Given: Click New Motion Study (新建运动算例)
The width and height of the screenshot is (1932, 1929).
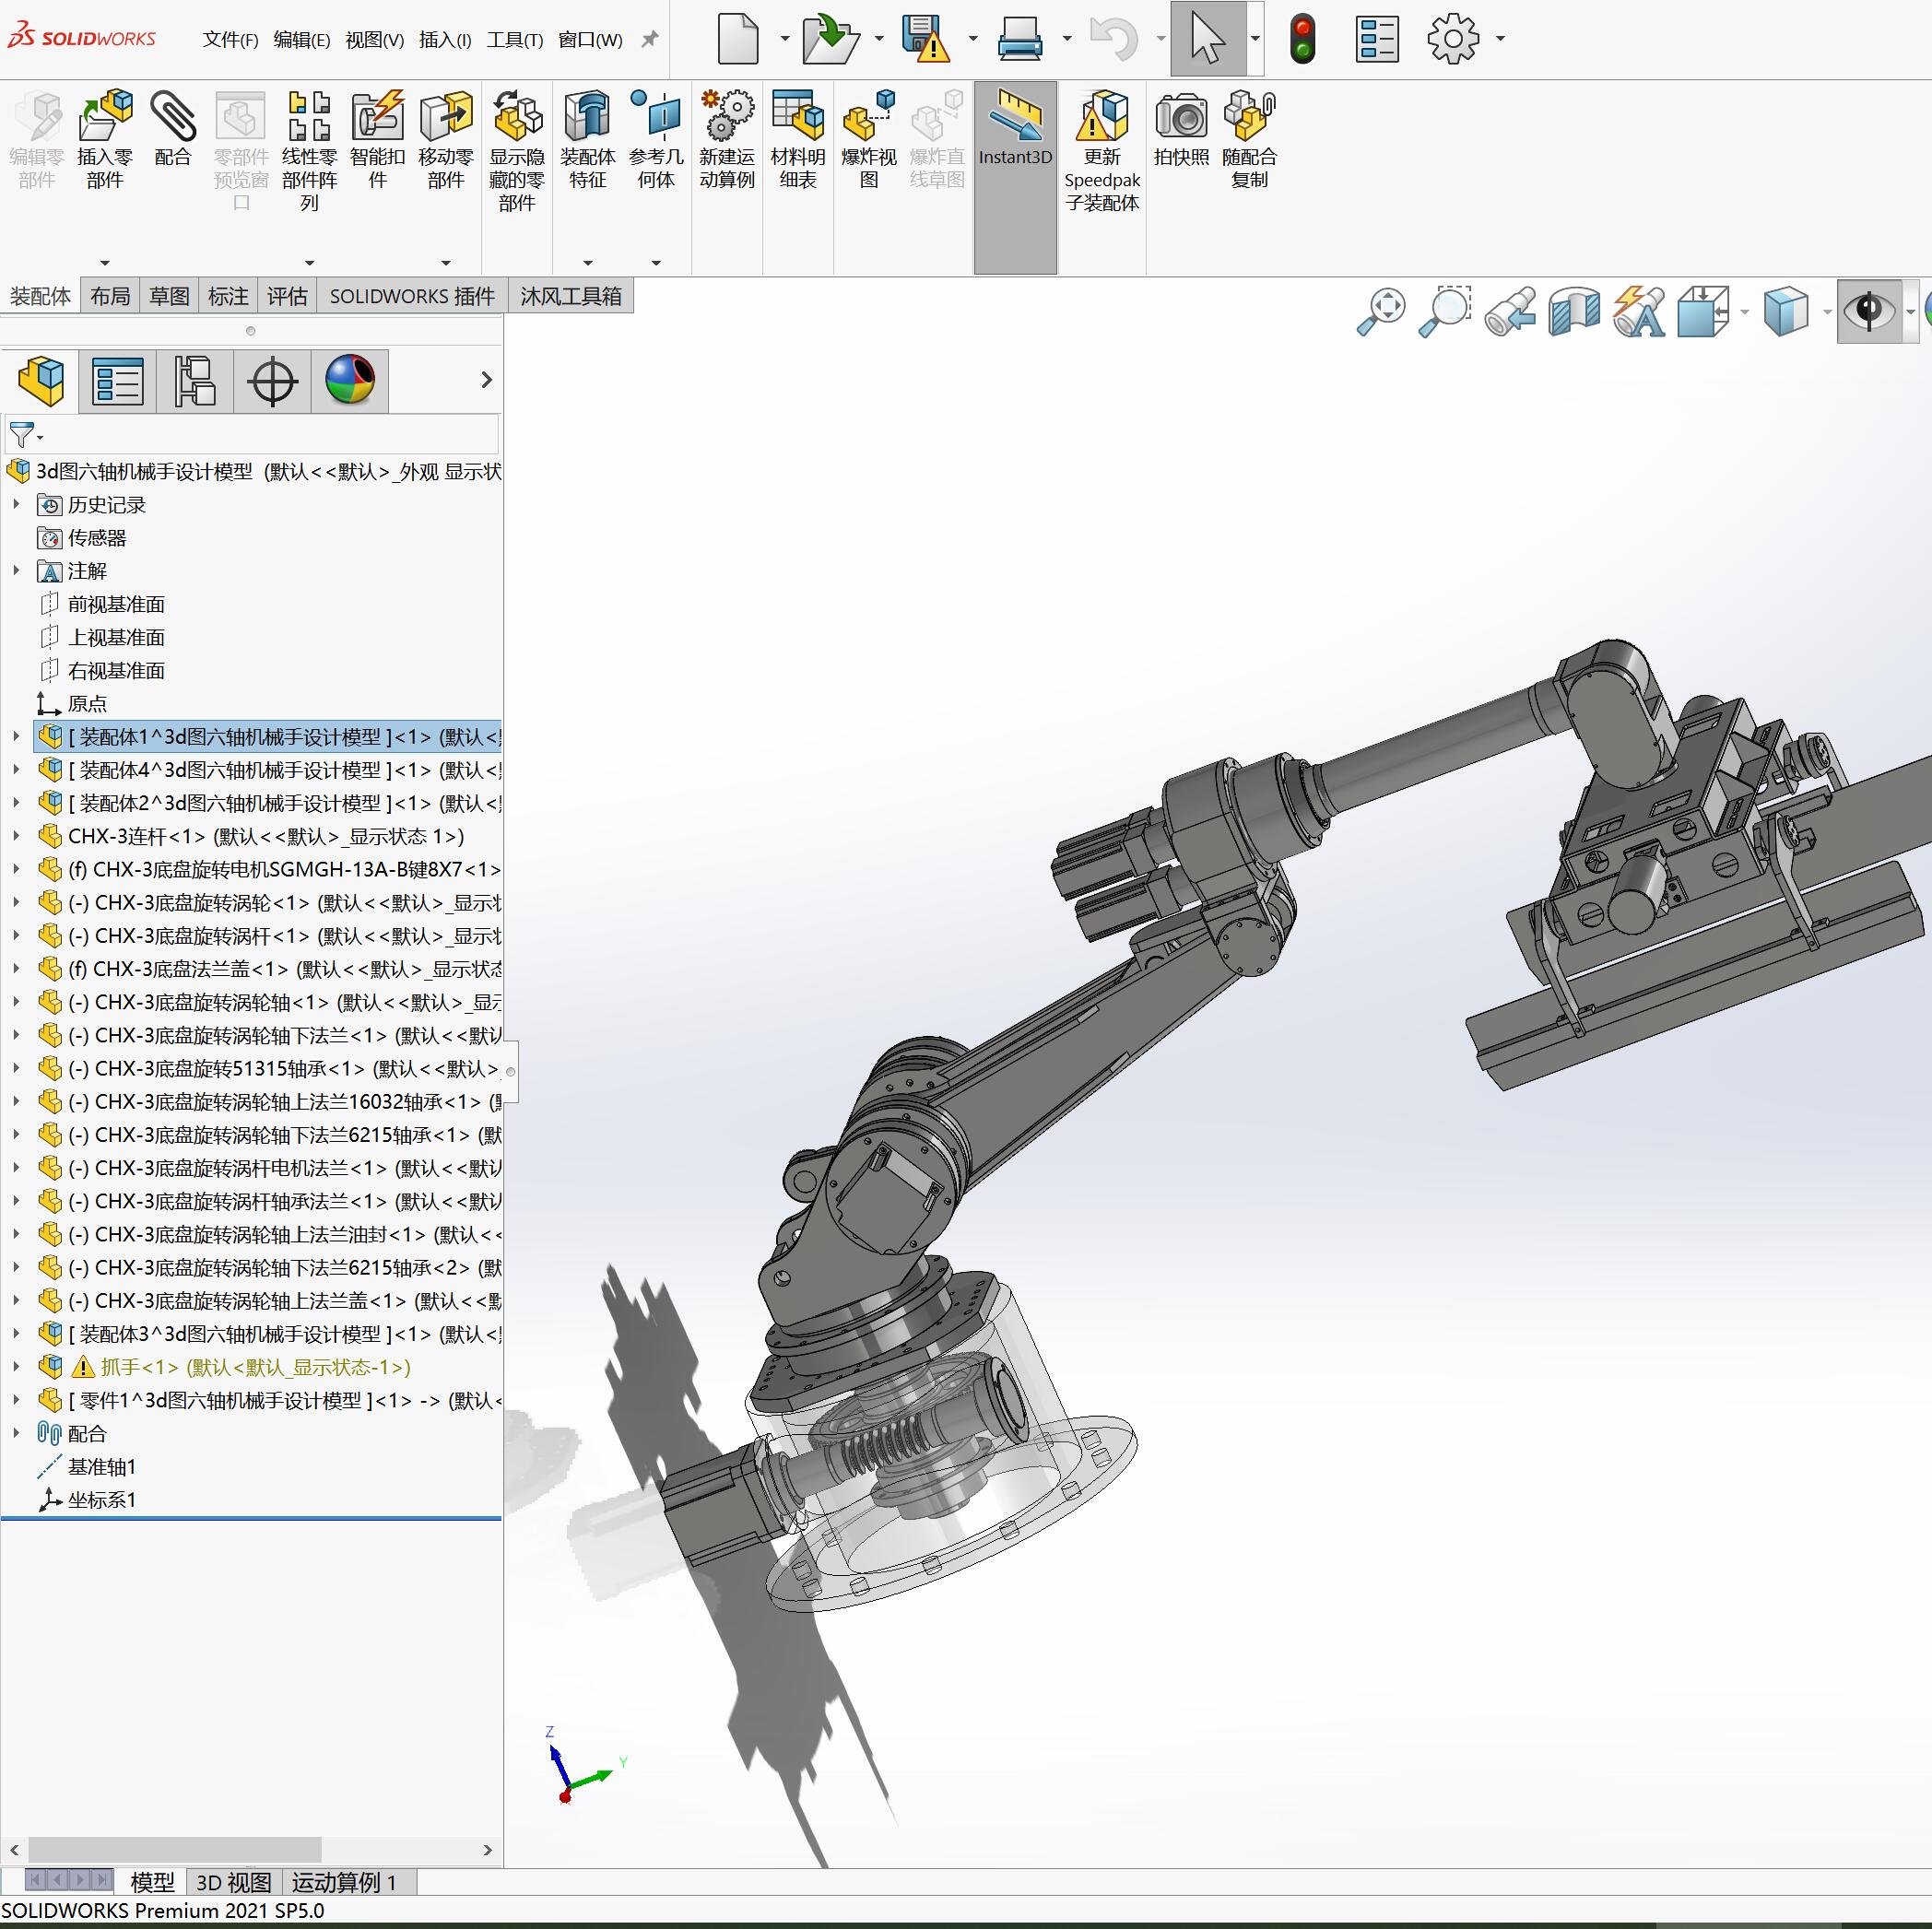Looking at the screenshot, I should coord(727,116).
